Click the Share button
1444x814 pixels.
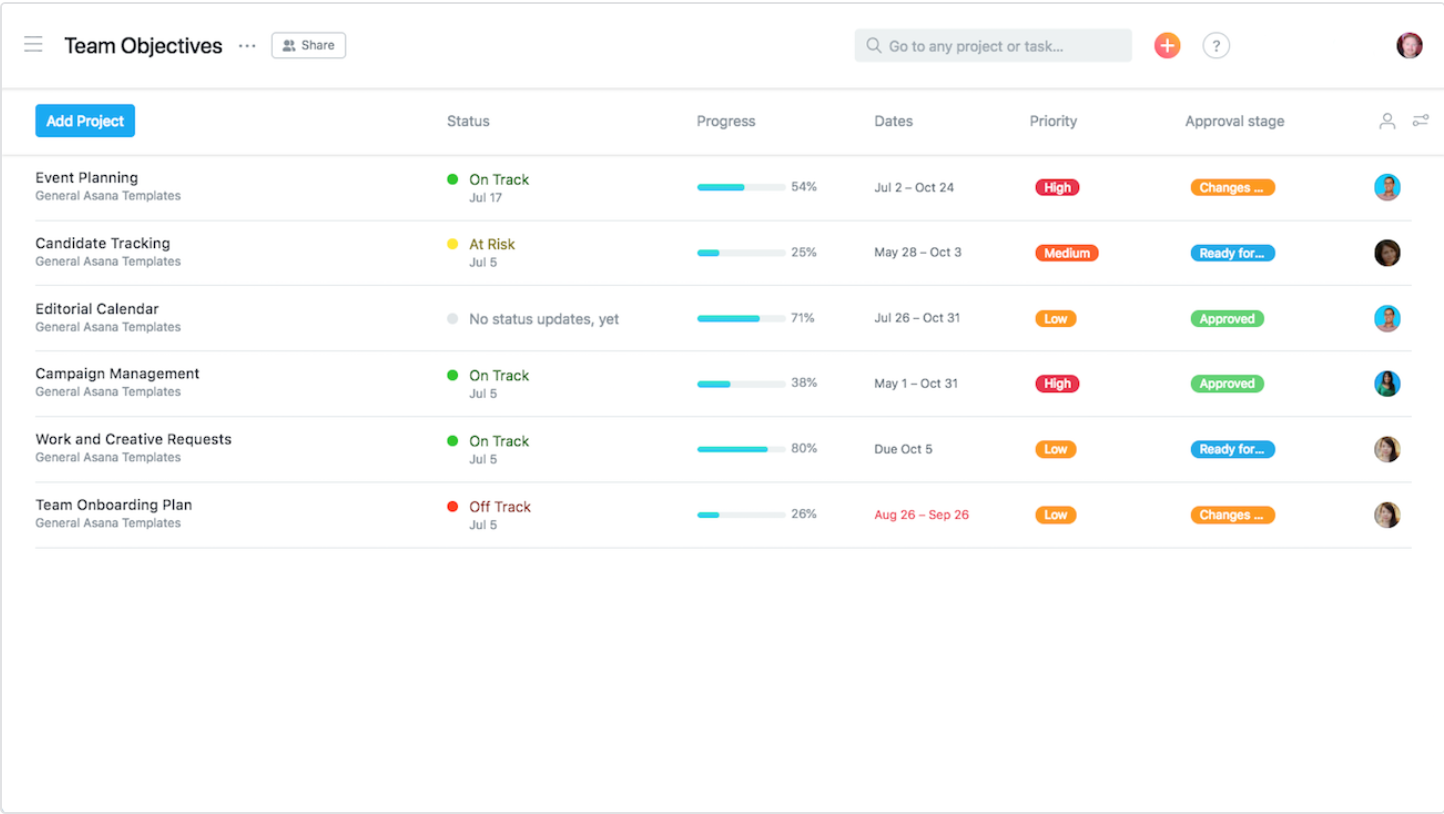coord(308,45)
